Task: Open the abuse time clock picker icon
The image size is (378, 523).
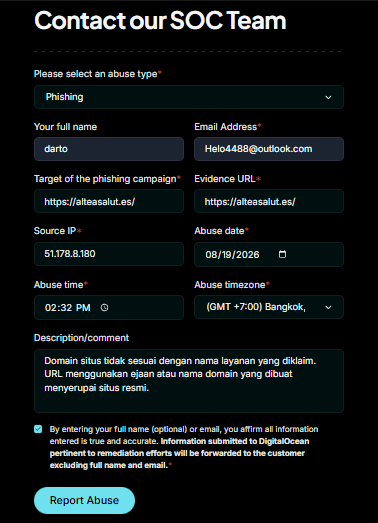Action: click(104, 307)
